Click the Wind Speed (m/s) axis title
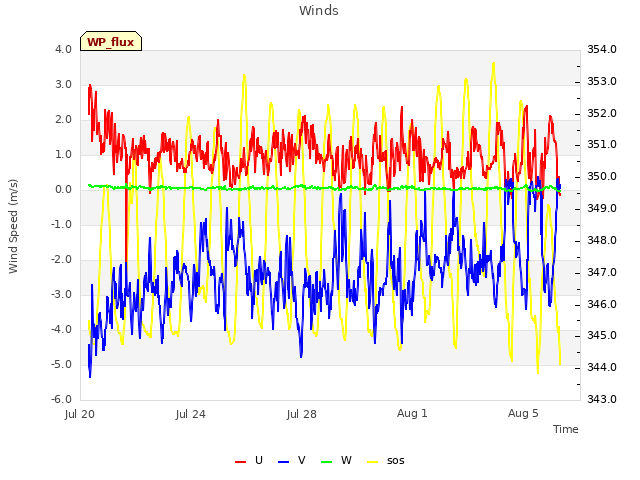The width and height of the screenshot is (640, 480). pyautogui.click(x=13, y=226)
